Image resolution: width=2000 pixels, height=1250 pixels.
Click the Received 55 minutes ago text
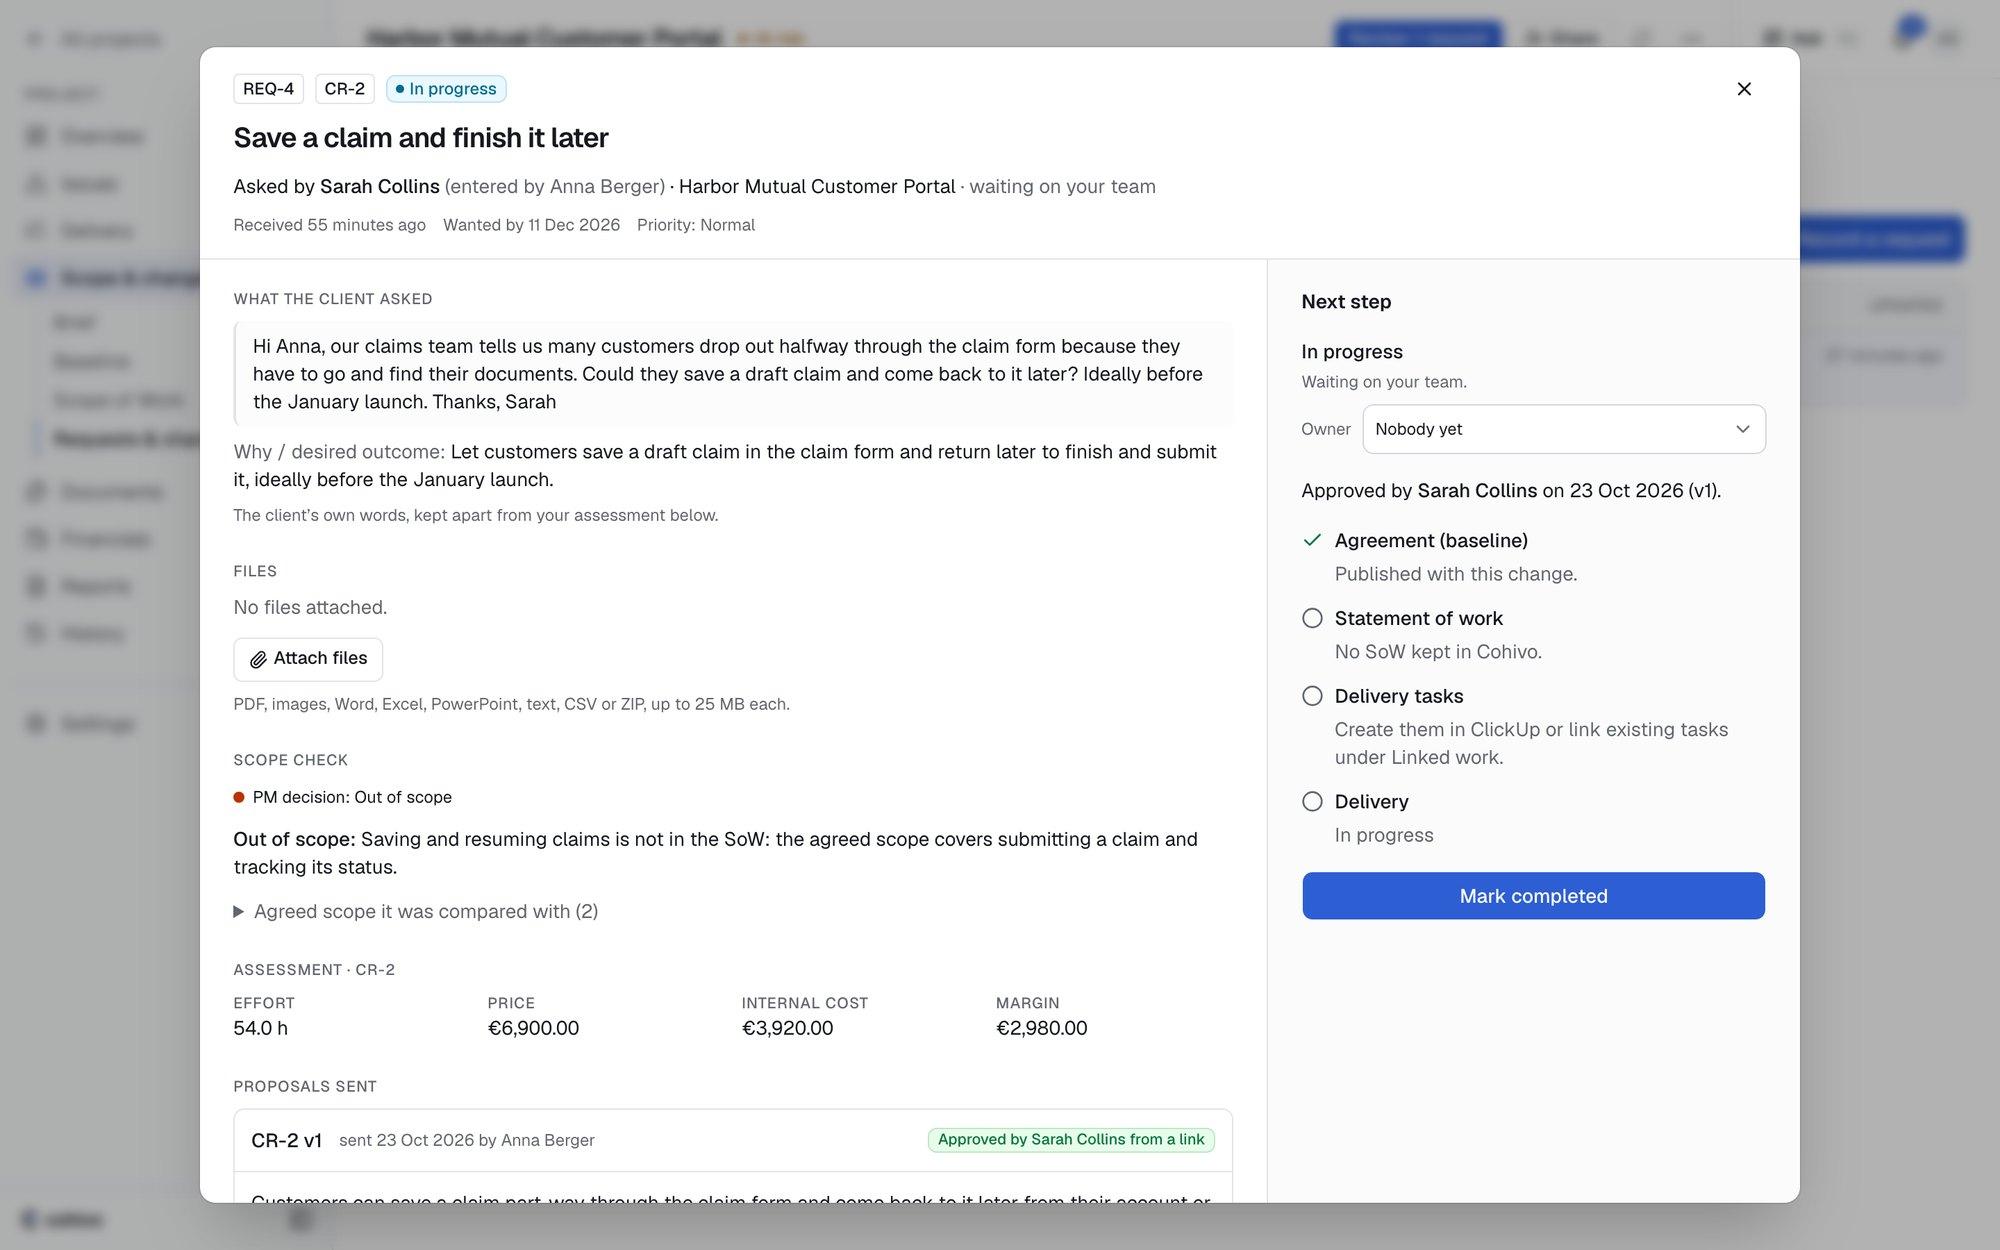pos(329,225)
